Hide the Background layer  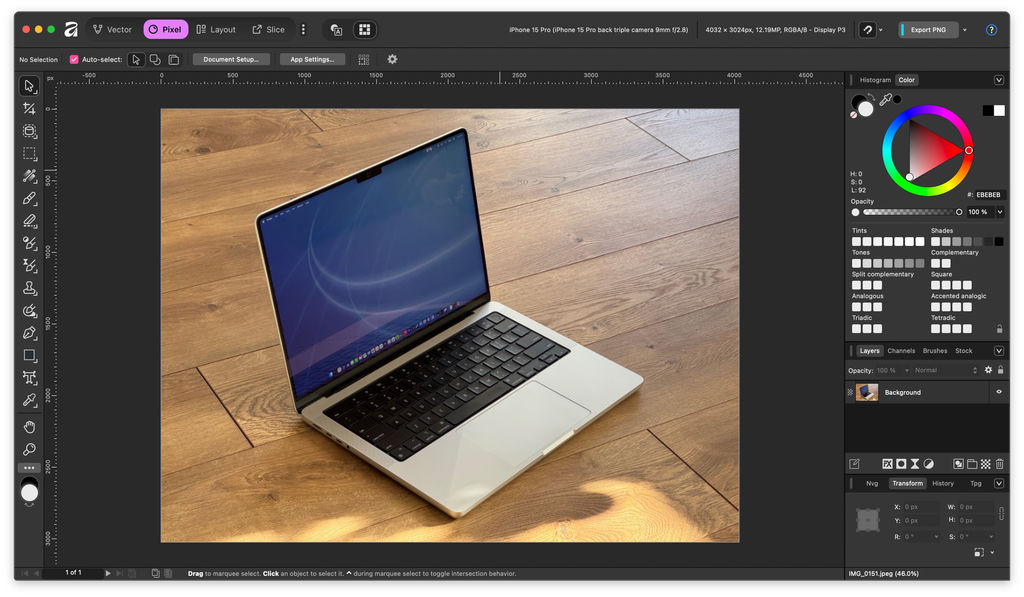point(999,391)
